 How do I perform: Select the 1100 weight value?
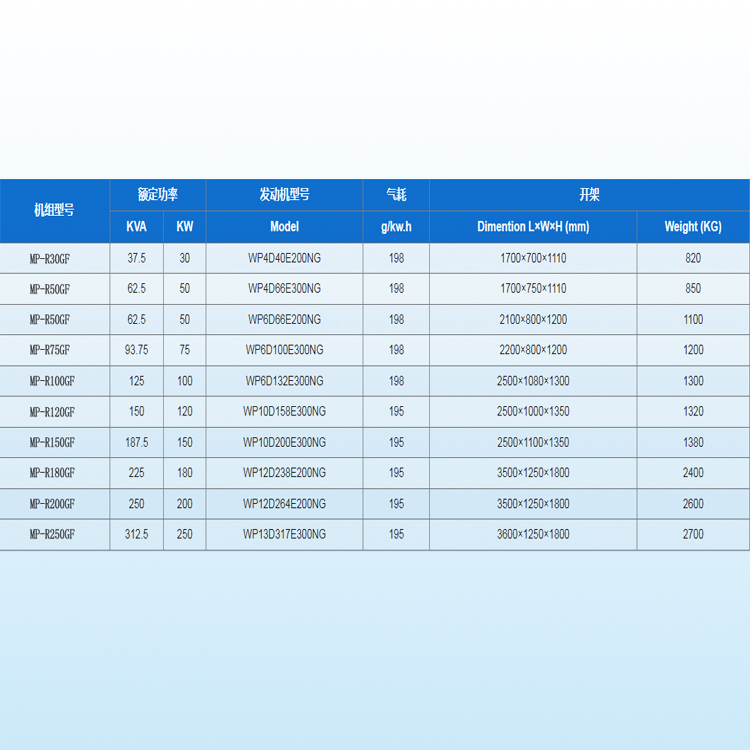click(x=693, y=320)
